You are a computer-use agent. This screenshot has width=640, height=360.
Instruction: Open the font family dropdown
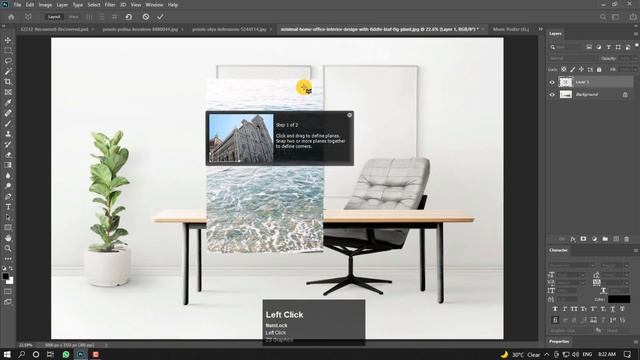pyautogui.click(x=571, y=265)
